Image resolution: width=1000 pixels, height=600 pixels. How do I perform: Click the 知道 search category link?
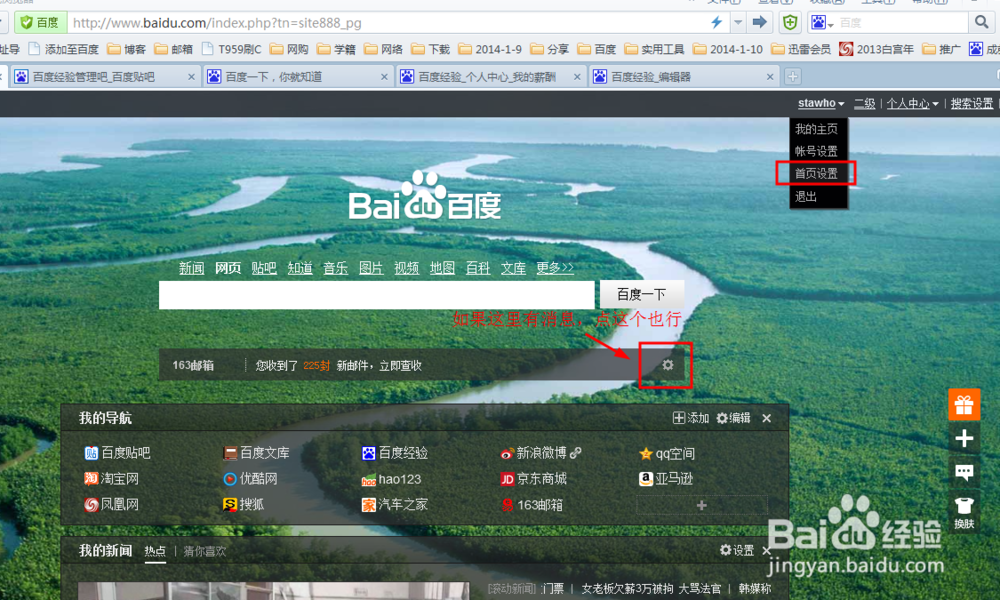(x=300, y=268)
